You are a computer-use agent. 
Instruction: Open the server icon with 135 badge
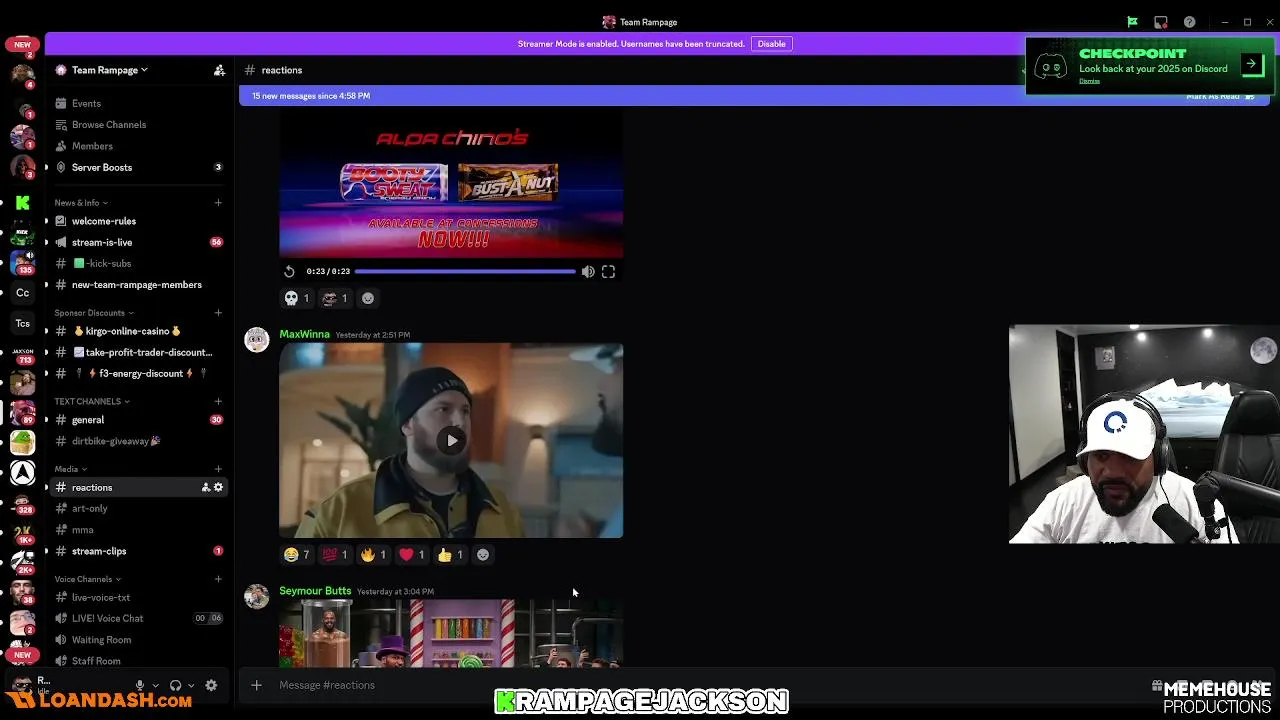coord(22,263)
